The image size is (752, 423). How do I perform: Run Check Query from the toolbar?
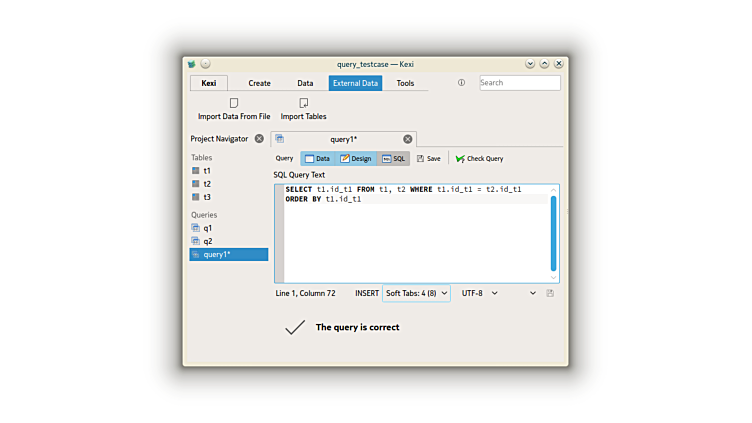(479, 158)
